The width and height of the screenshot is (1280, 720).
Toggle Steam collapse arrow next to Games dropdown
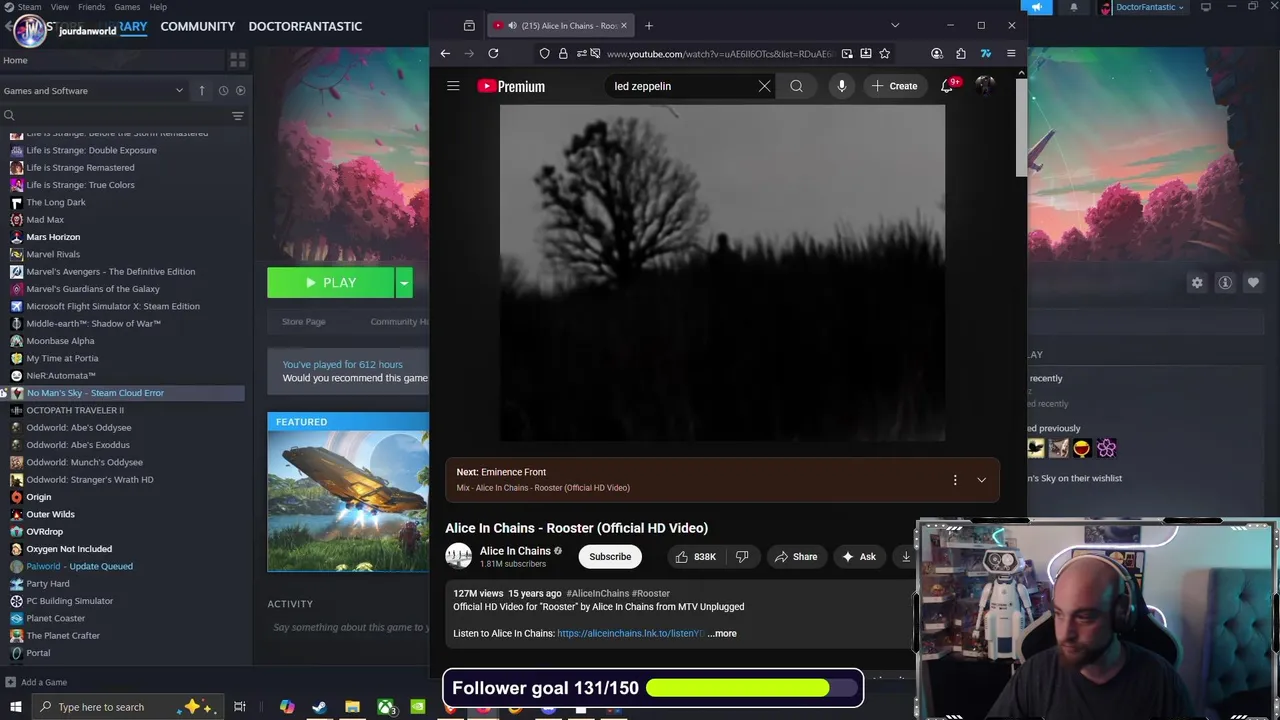(201, 90)
